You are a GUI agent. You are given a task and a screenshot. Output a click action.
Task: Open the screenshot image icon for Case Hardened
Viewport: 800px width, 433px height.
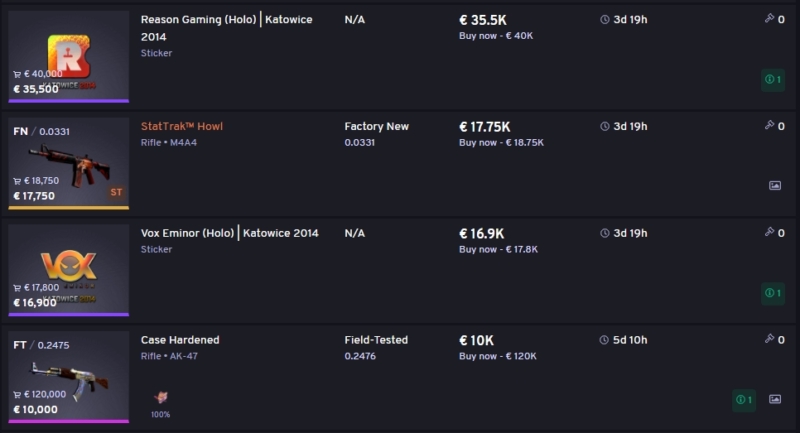click(774, 399)
